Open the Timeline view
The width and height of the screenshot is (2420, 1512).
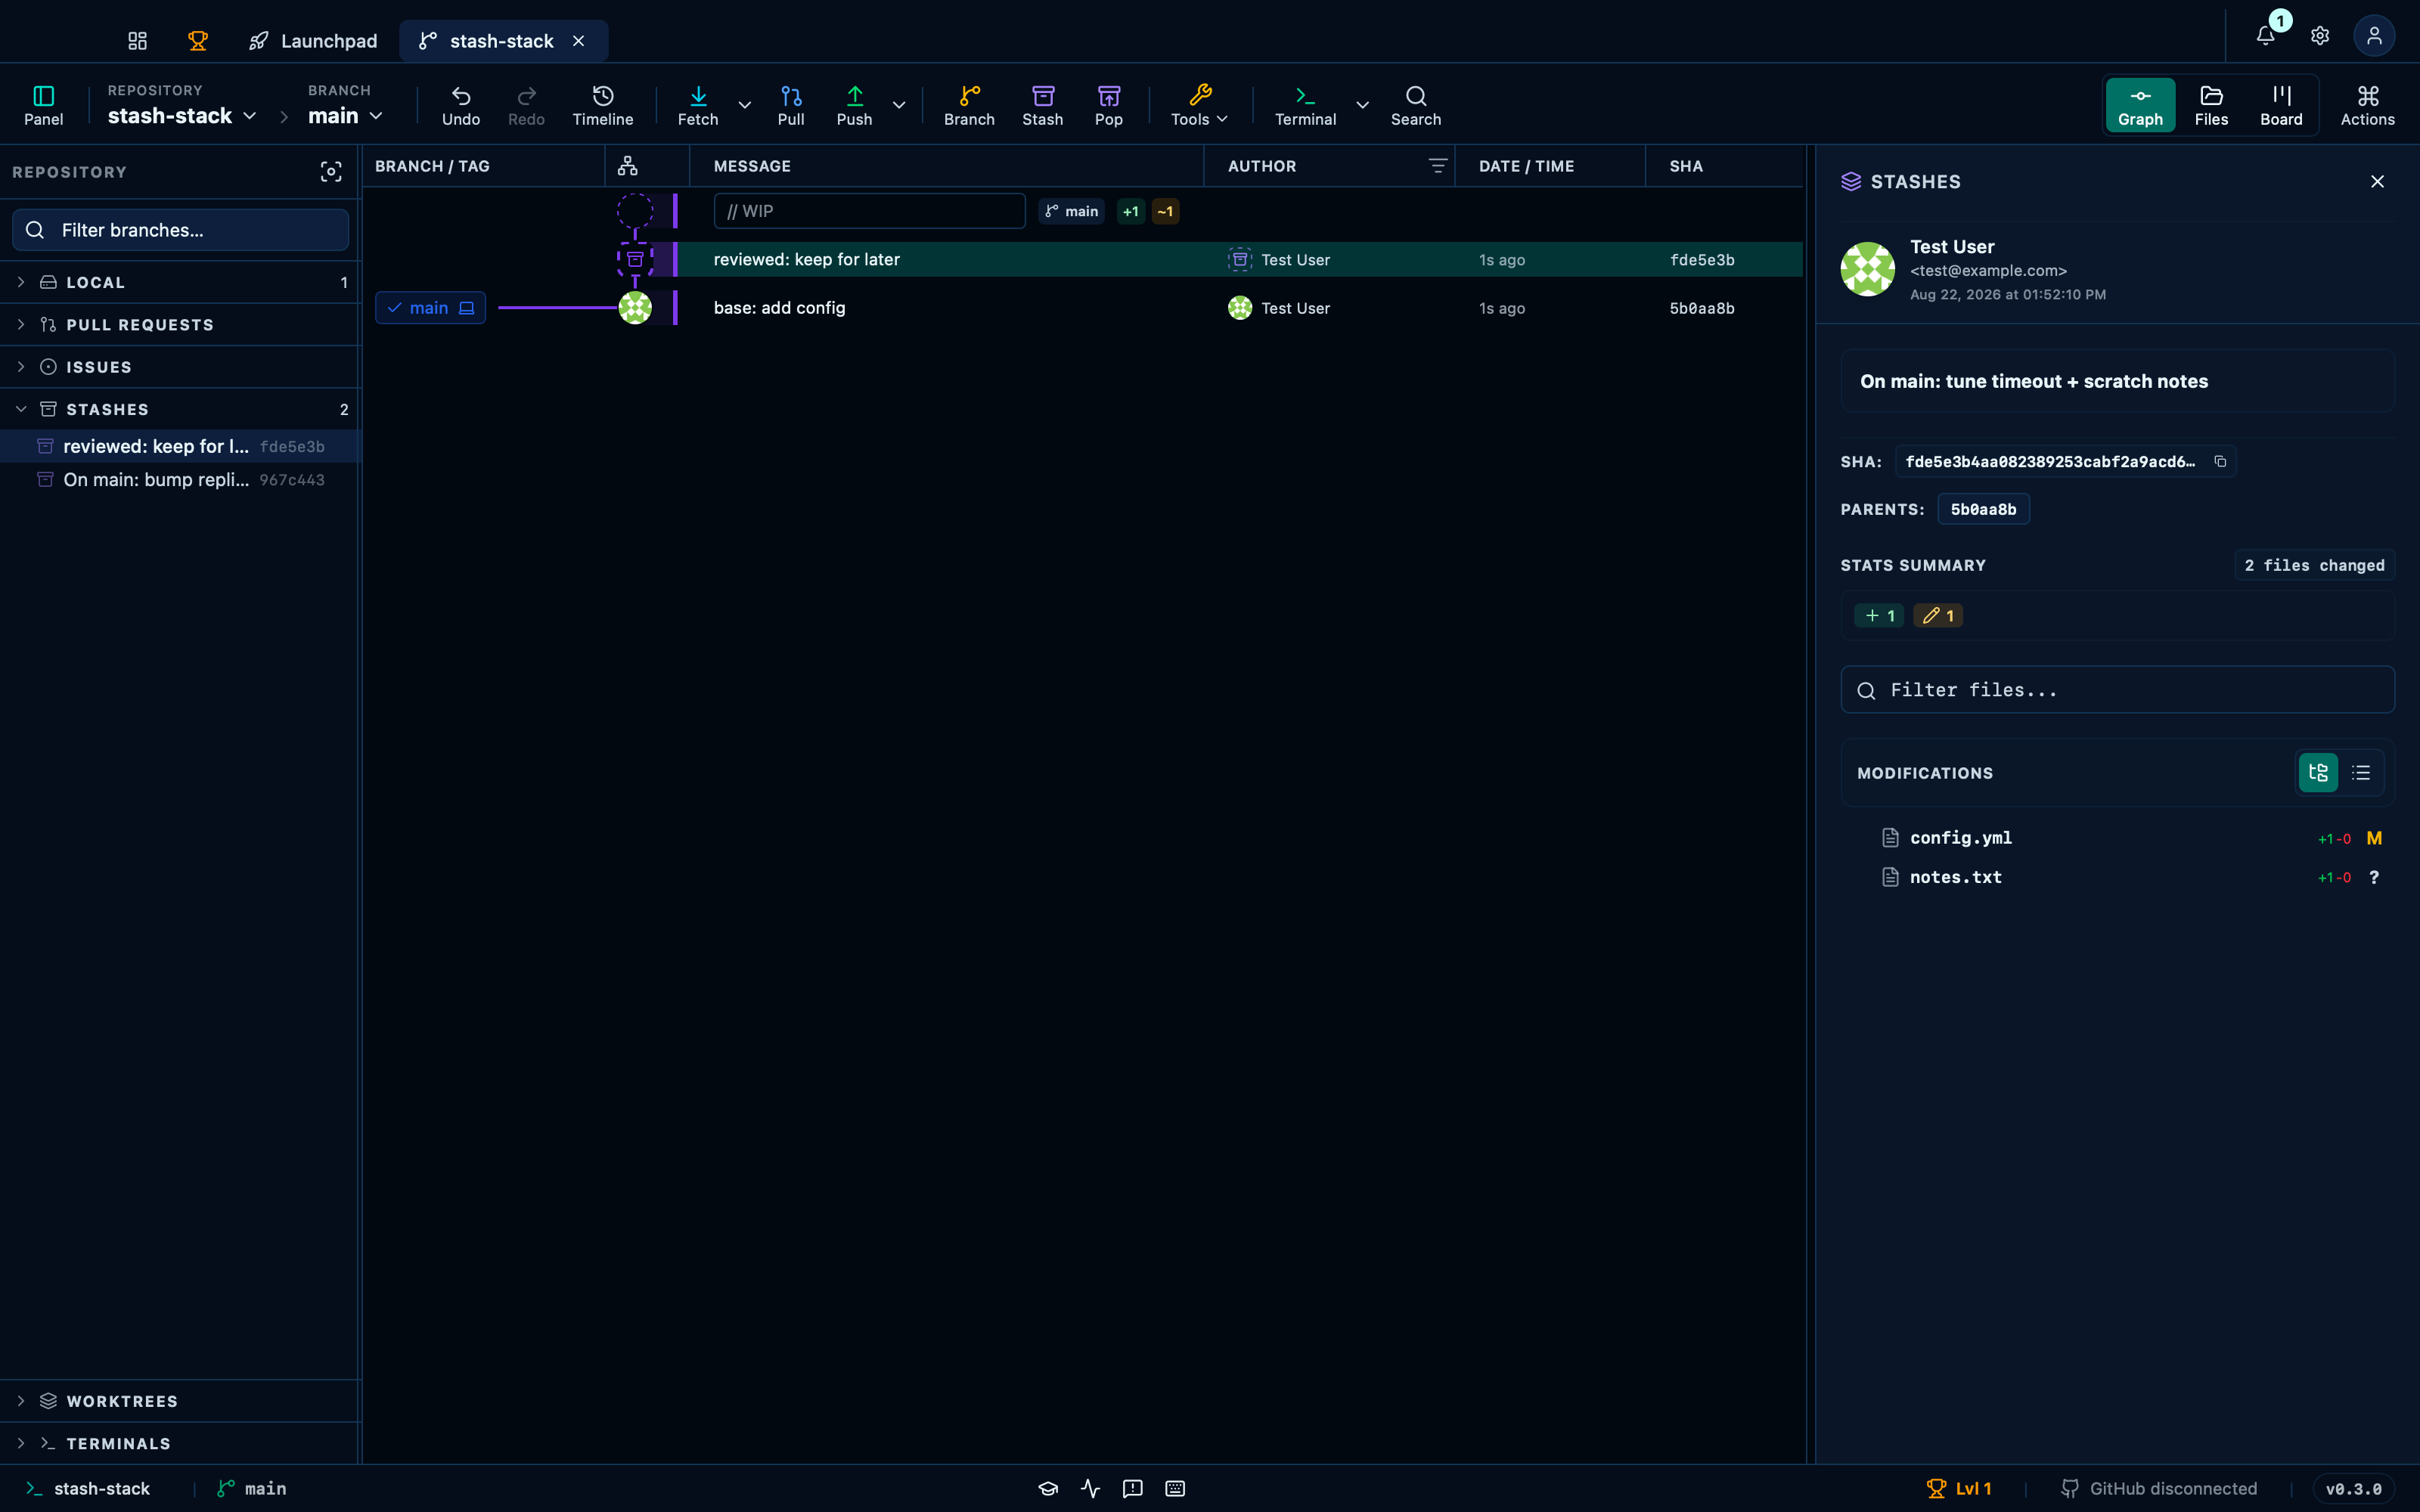click(602, 105)
